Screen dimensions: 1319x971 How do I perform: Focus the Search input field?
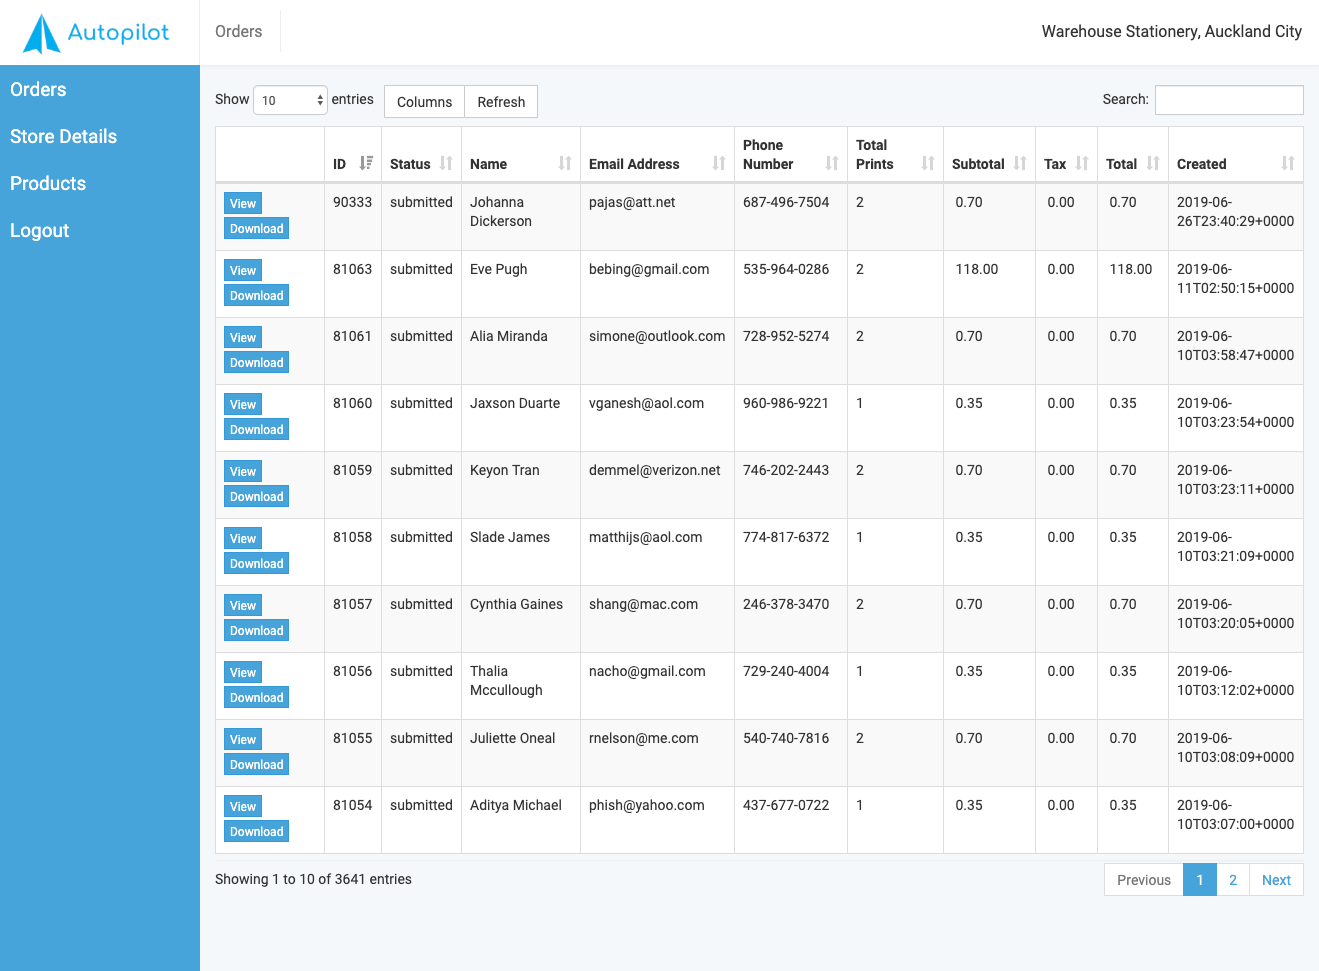click(1229, 100)
